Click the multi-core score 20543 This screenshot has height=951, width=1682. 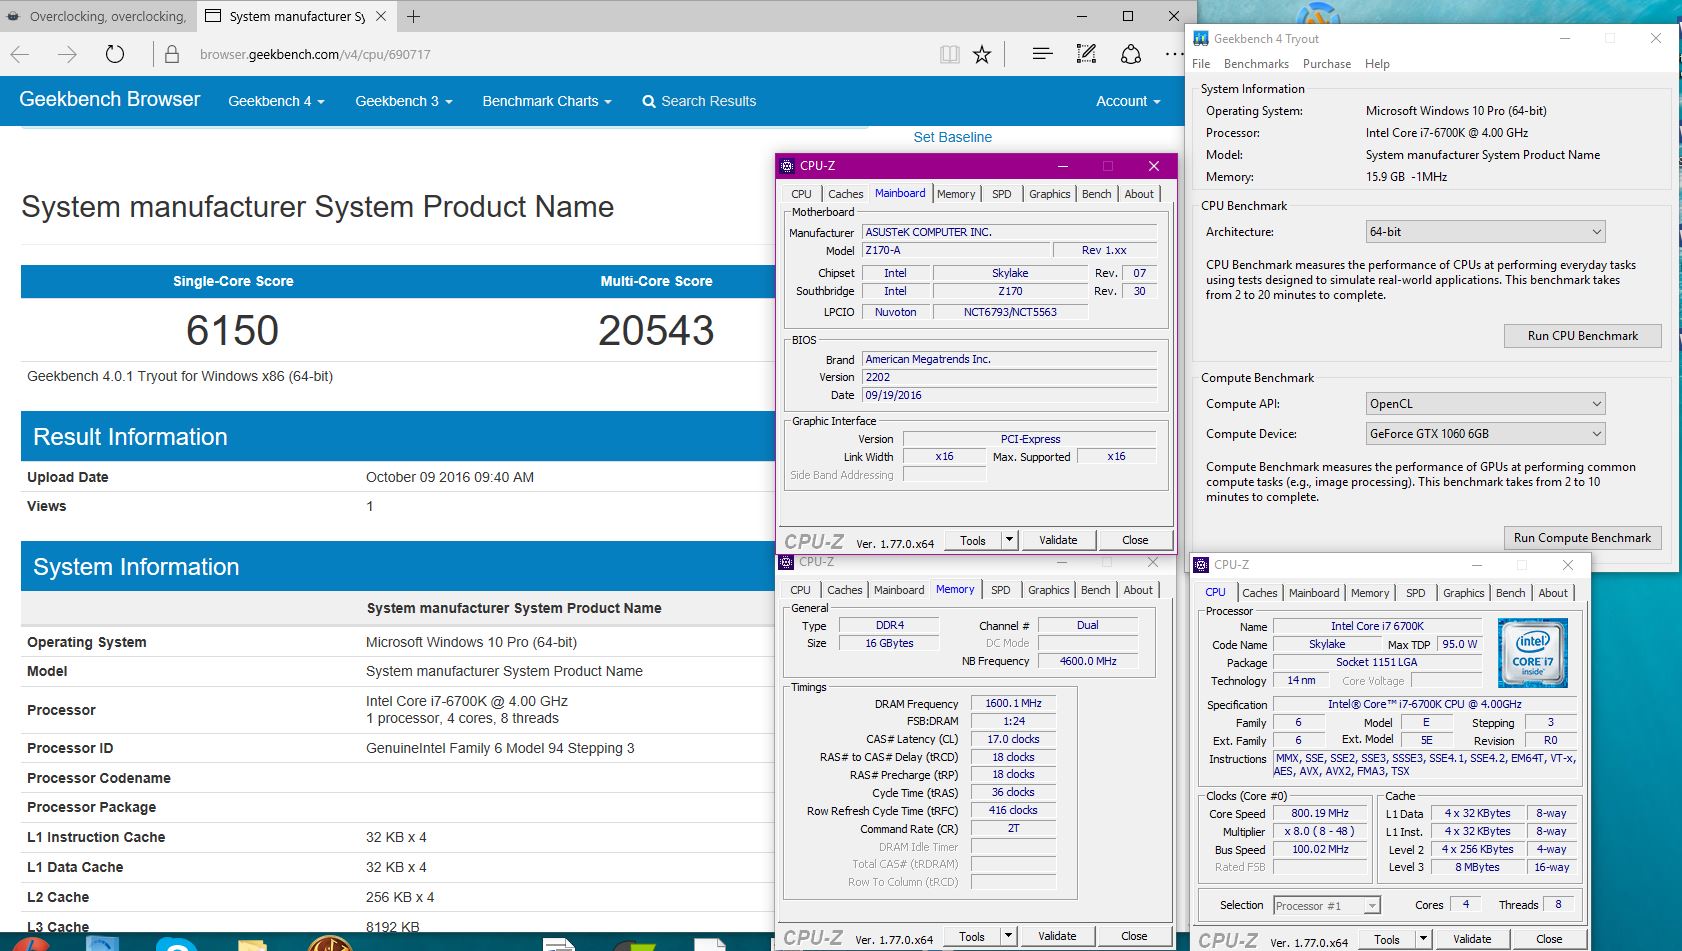click(x=656, y=331)
